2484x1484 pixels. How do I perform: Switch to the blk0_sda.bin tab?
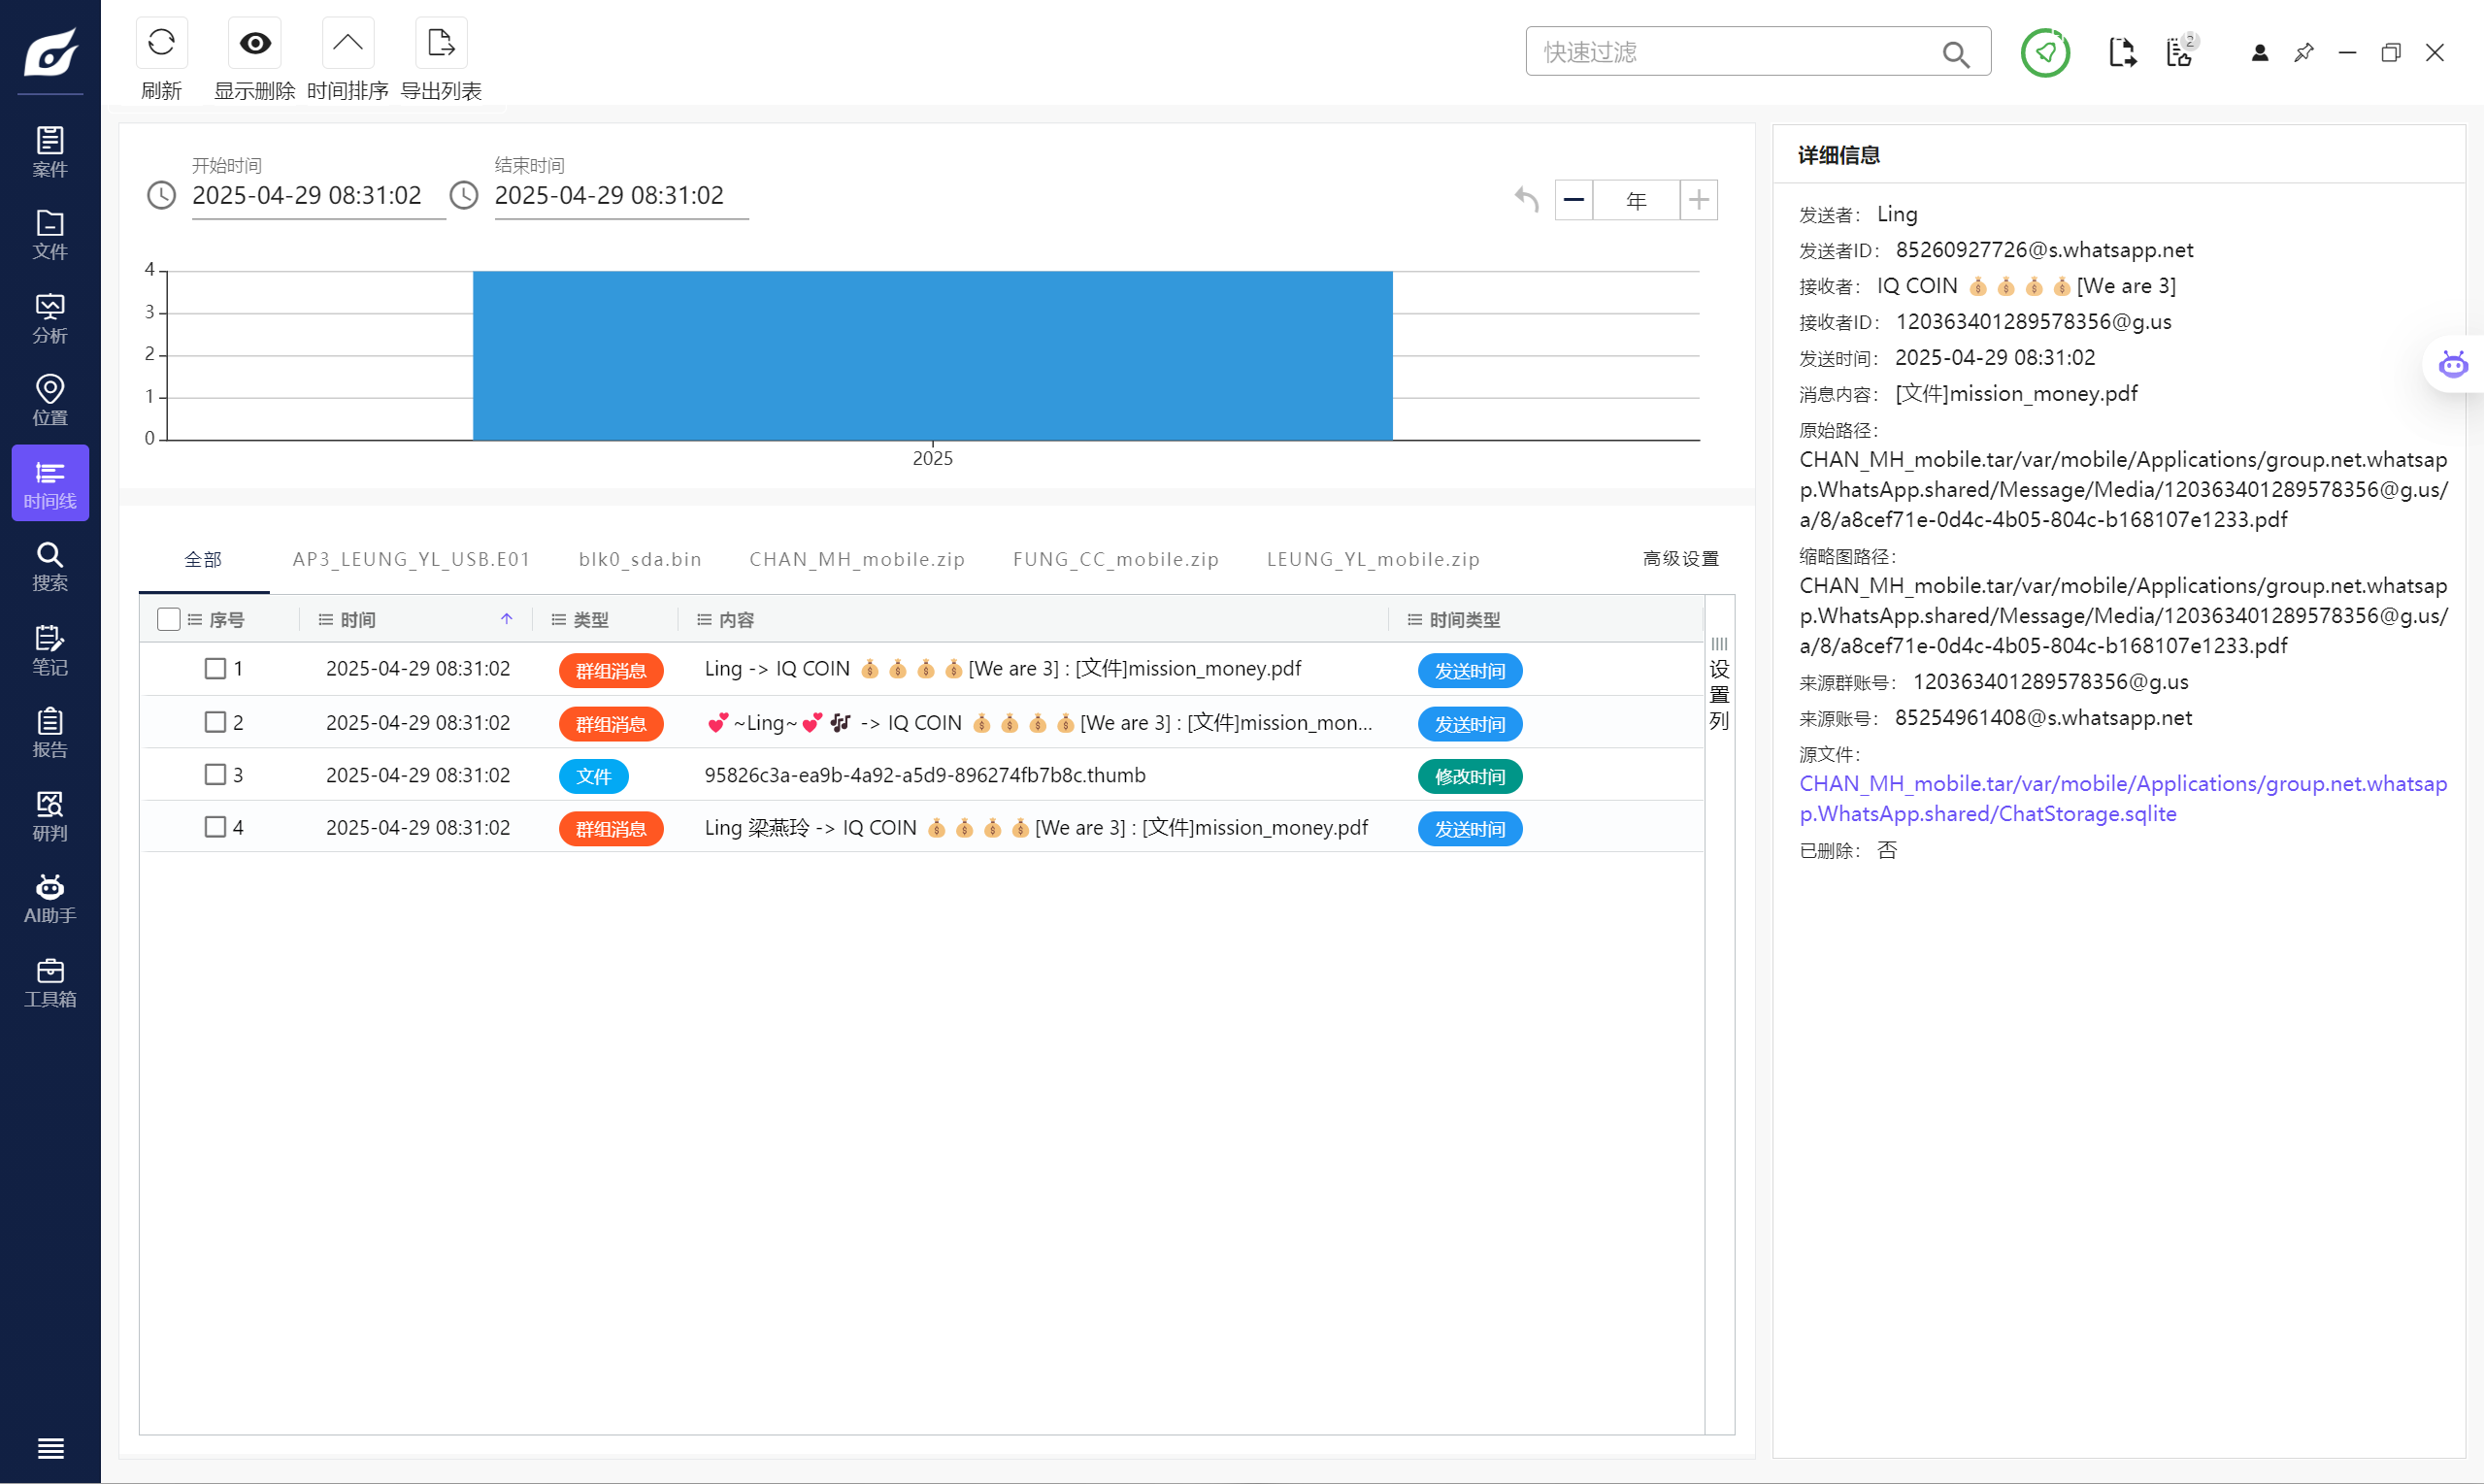point(640,559)
